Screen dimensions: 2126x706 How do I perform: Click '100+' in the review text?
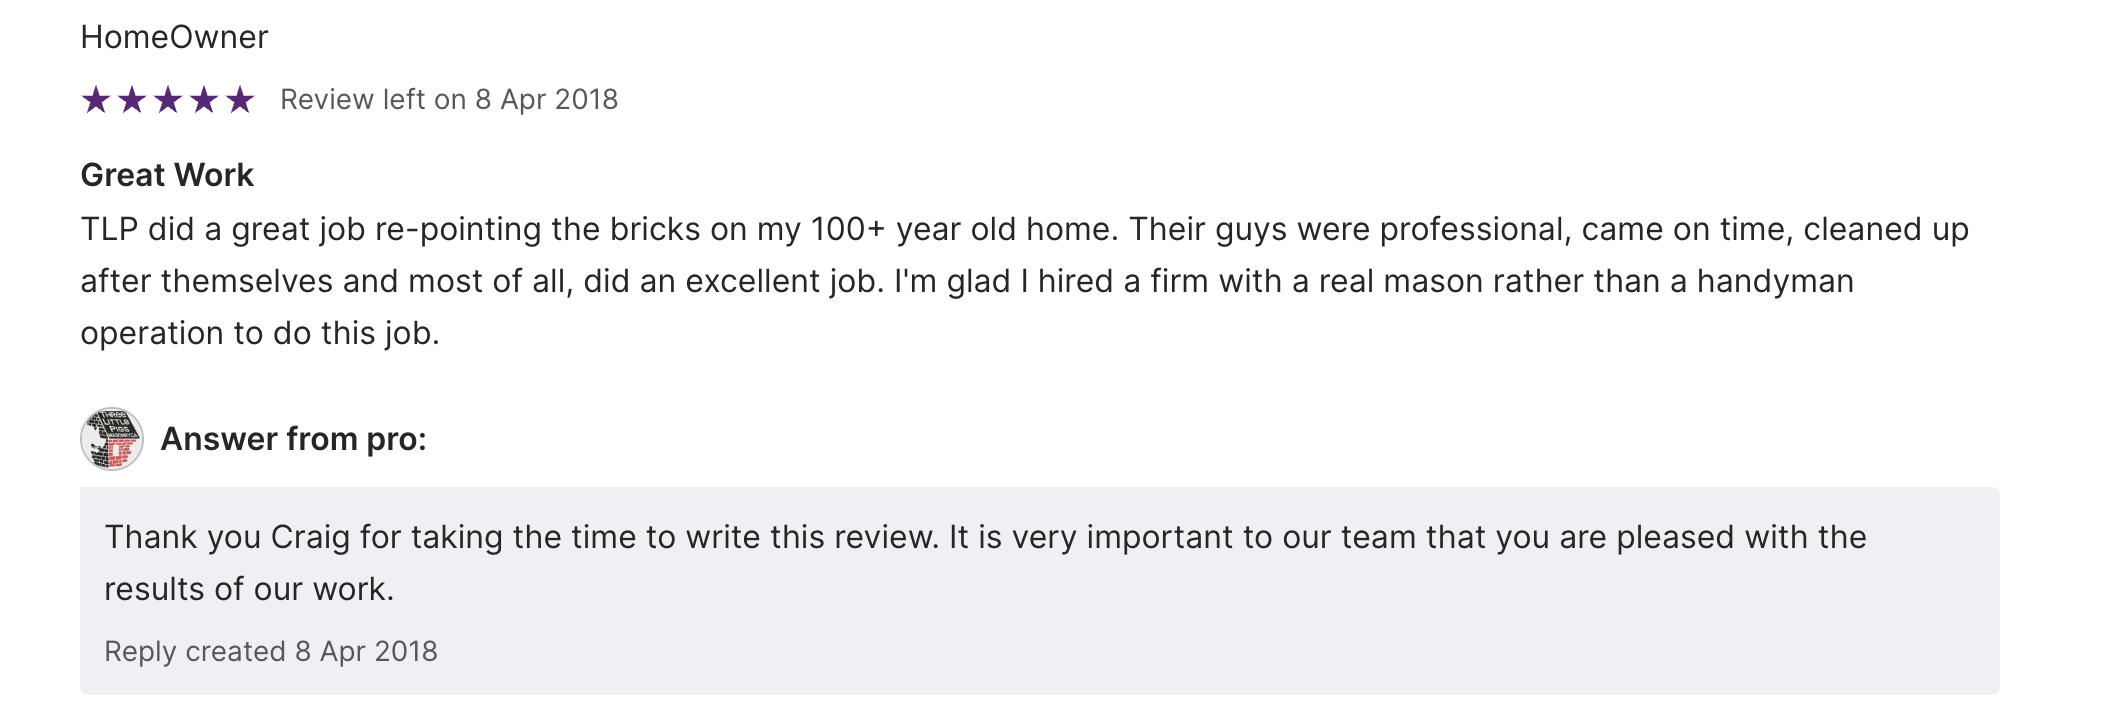click(848, 229)
